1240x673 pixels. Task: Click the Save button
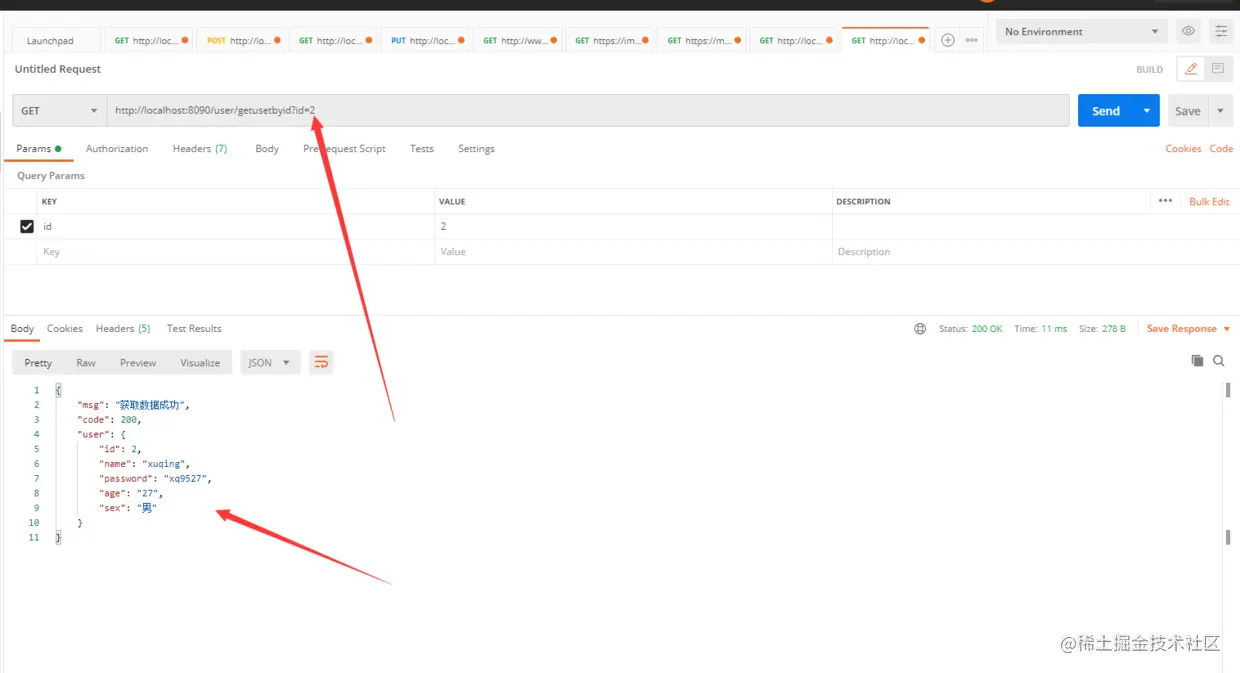point(1188,111)
